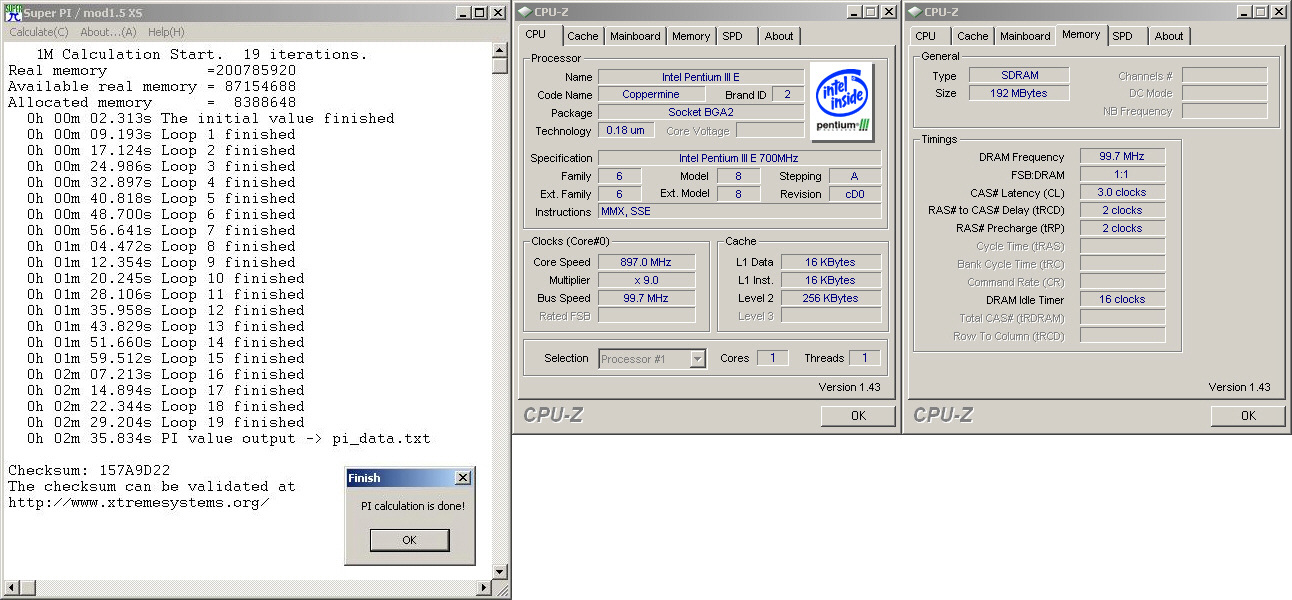Screen dimensions: 1292x600
Task: Click the Coppermine code name field
Action: click(651, 95)
